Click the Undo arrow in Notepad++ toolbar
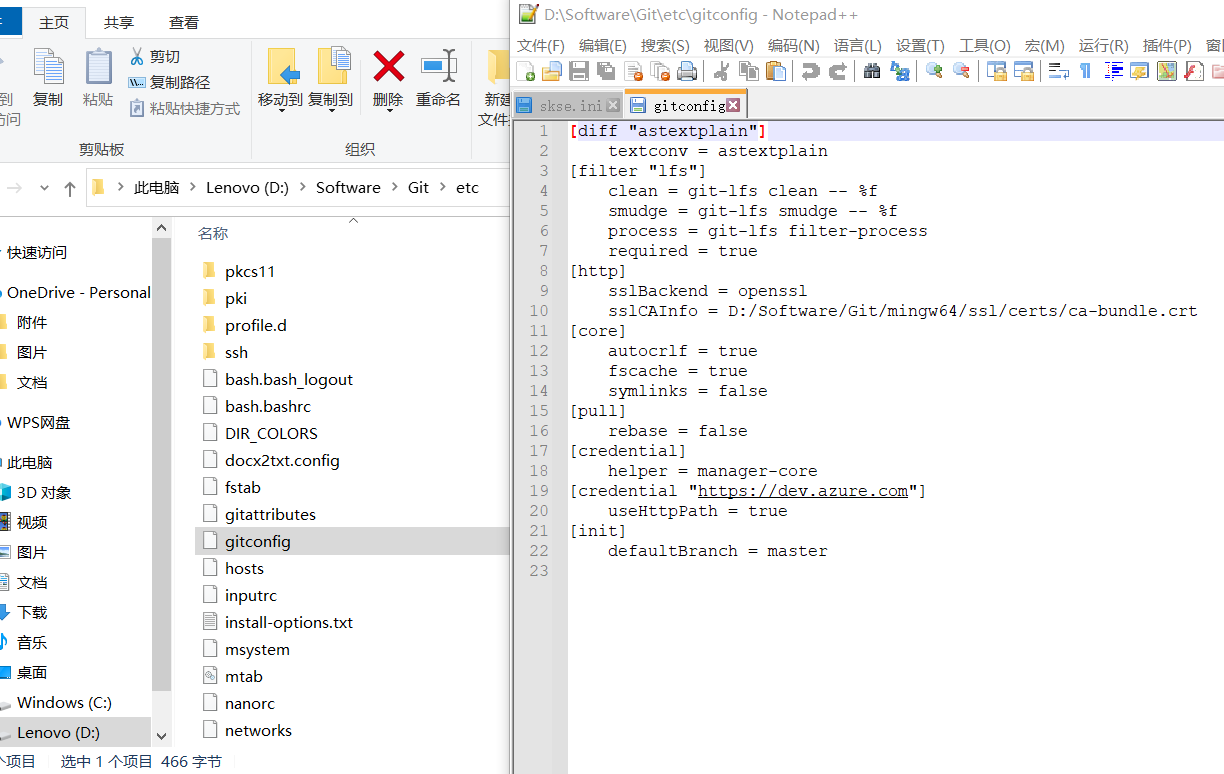Image resolution: width=1224 pixels, height=774 pixels. click(x=811, y=71)
